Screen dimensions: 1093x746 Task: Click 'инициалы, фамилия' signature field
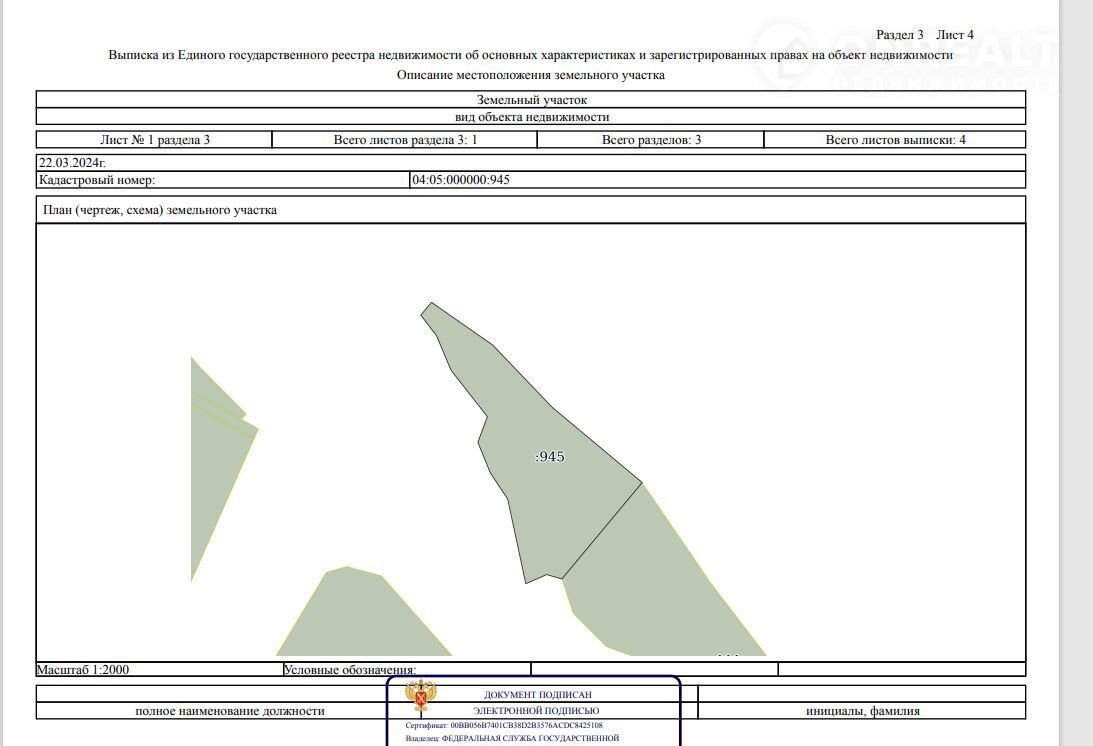[862, 711]
